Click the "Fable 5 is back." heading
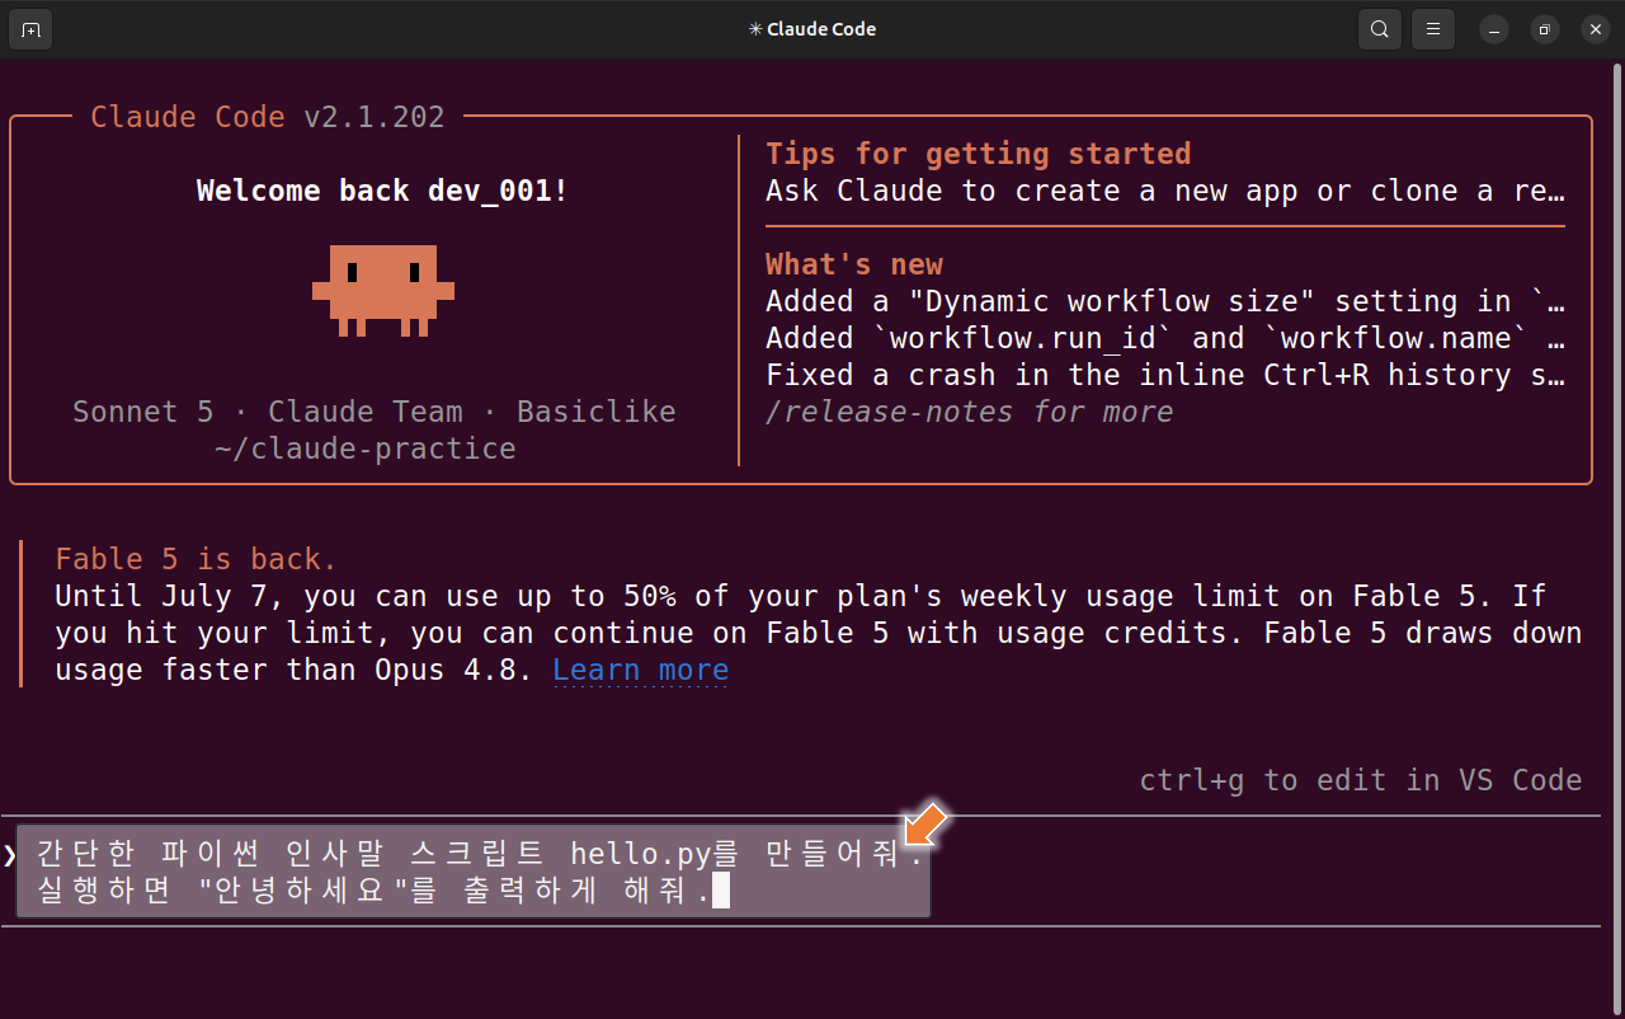Viewport: 1625px width, 1019px height. coord(196,559)
